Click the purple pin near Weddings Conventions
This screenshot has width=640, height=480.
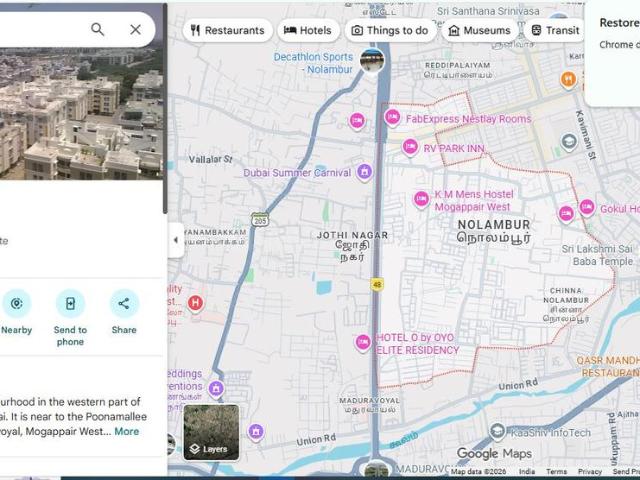pyautogui.click(x=216, y=388)
